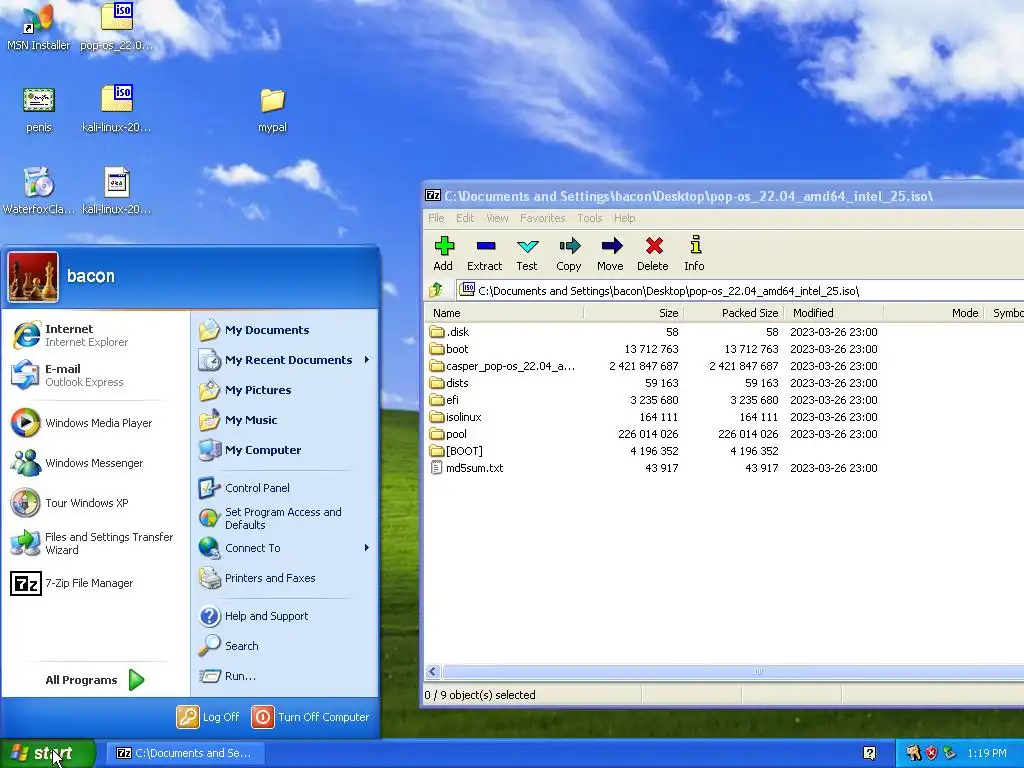The width and height of the screenshot is (1024, 768).
Task: Open the Edit menu in 7-Zip
Action: point(465,218)
